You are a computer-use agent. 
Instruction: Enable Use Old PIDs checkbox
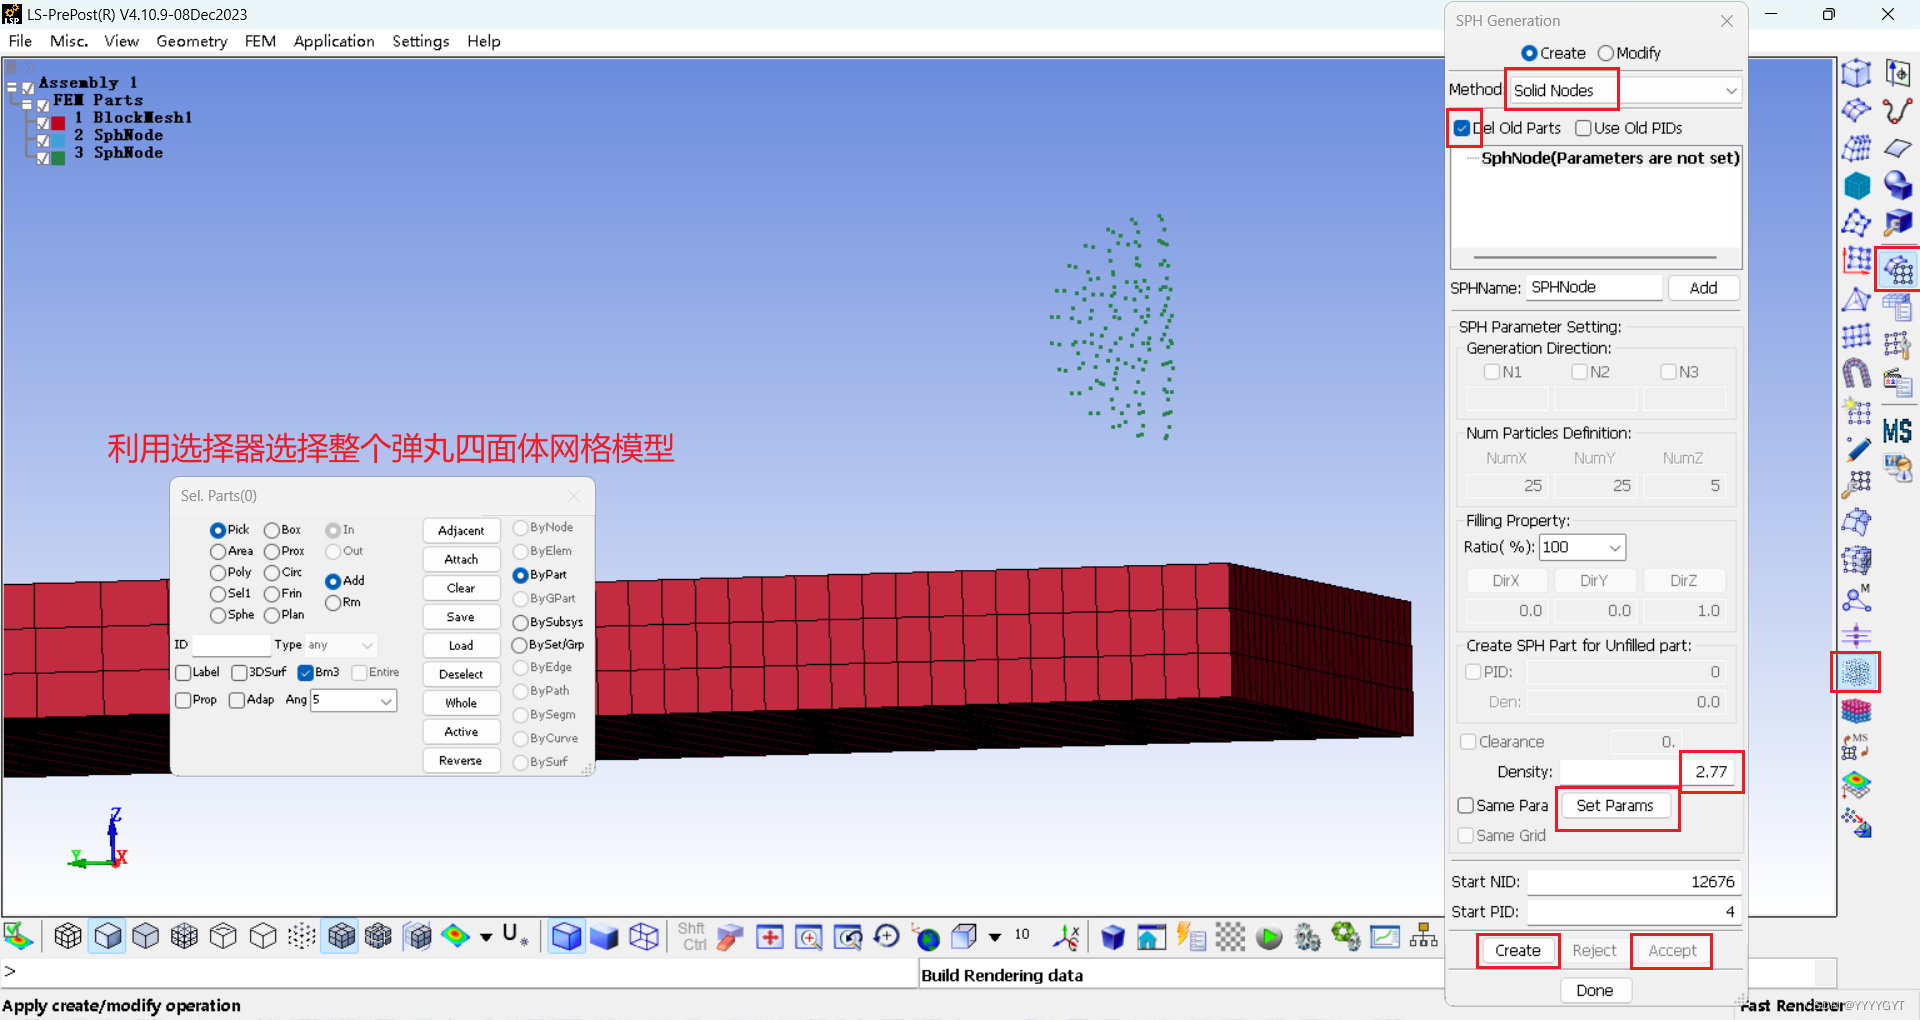point(1583,128)
